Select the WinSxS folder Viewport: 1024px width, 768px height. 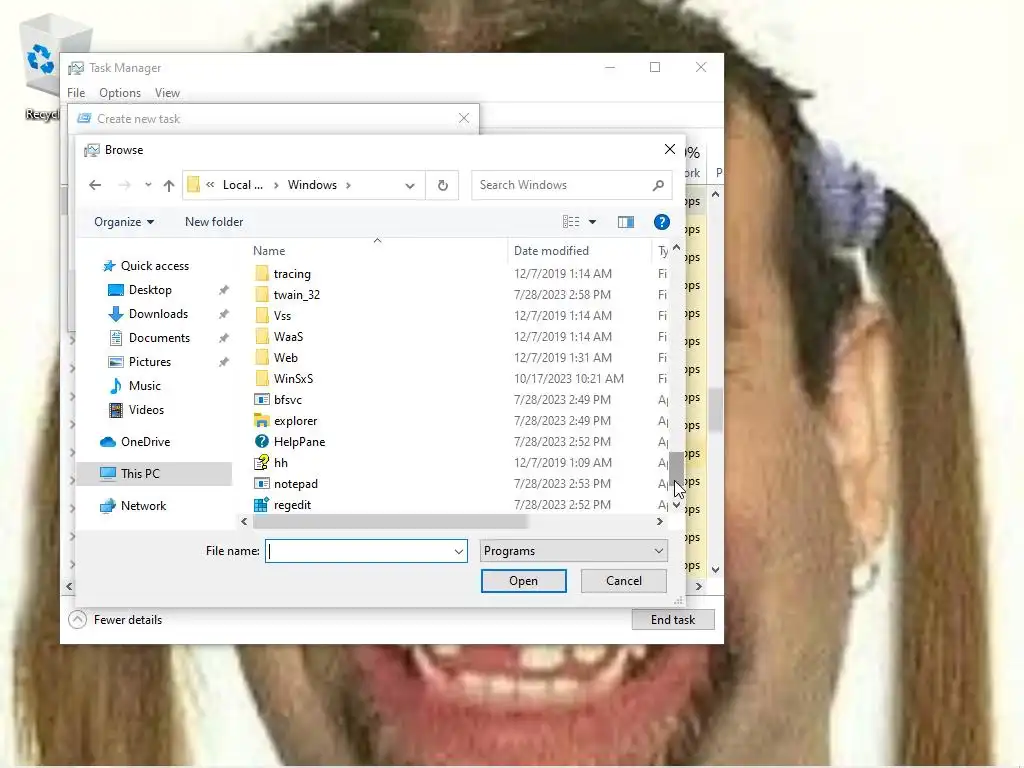[284, 379]
